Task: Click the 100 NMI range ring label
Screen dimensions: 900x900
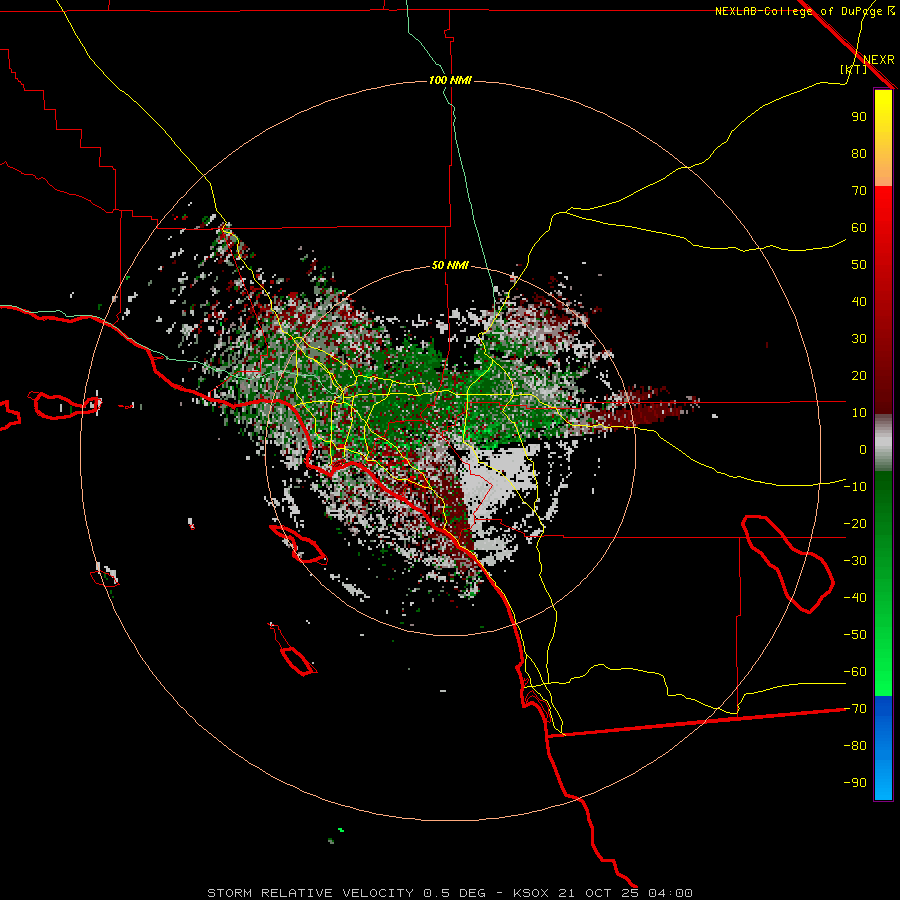Action: point(450,80)
